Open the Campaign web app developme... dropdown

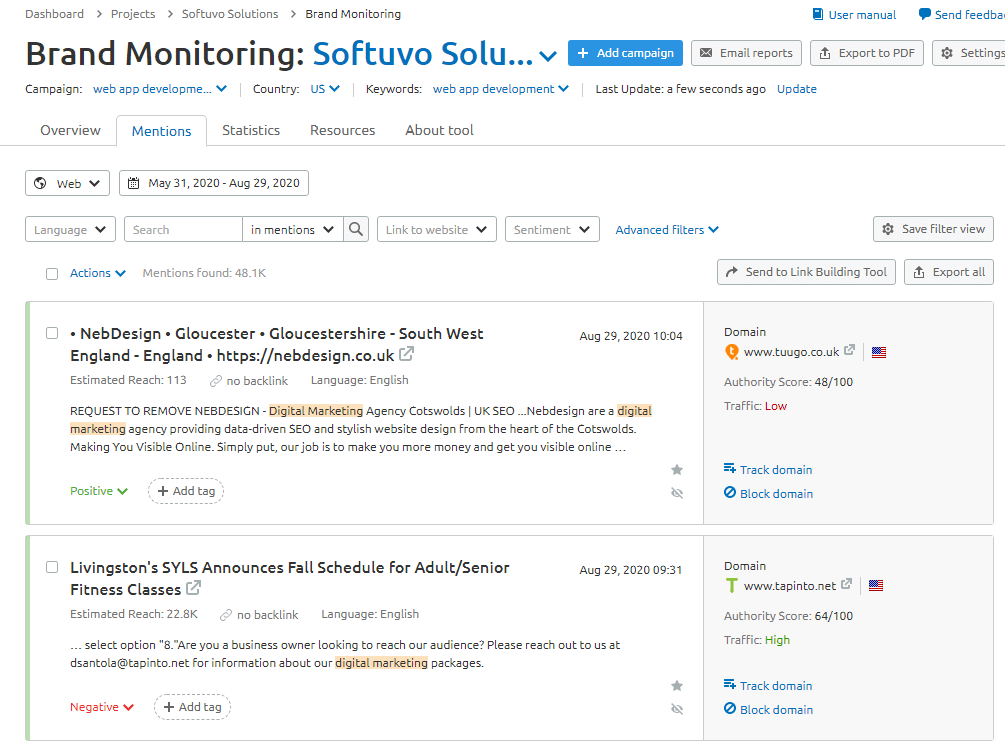[160, 88]
